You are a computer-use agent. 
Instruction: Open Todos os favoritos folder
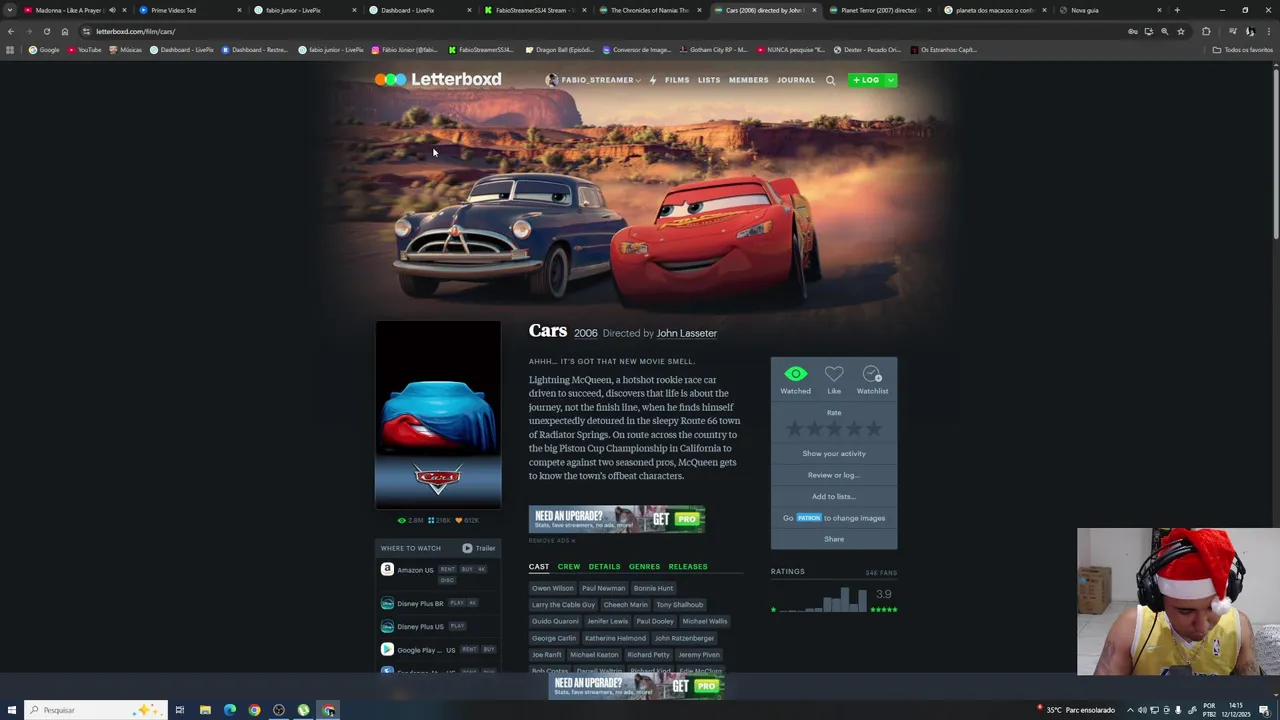click(1243, 49)
